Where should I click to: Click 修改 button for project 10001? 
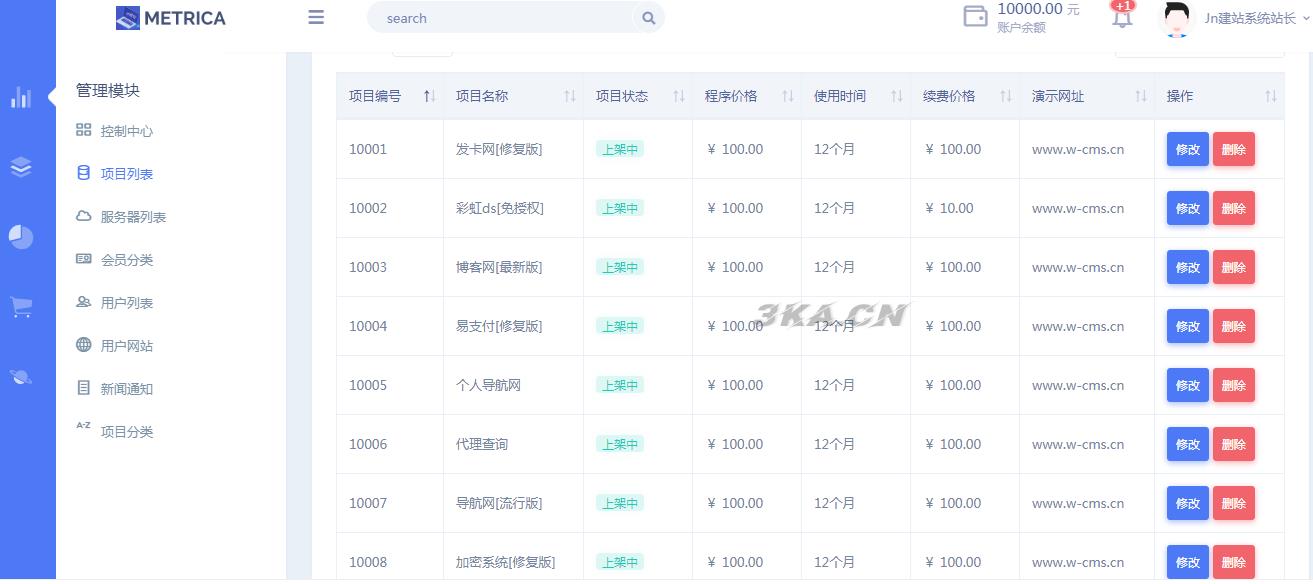point(1187,149)
